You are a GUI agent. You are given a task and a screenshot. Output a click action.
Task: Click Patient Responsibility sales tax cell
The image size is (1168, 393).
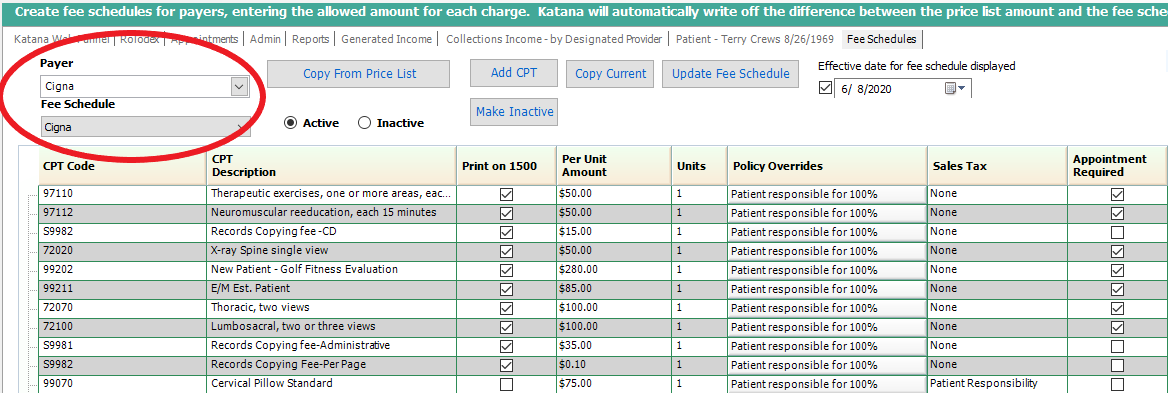[997, 383]
